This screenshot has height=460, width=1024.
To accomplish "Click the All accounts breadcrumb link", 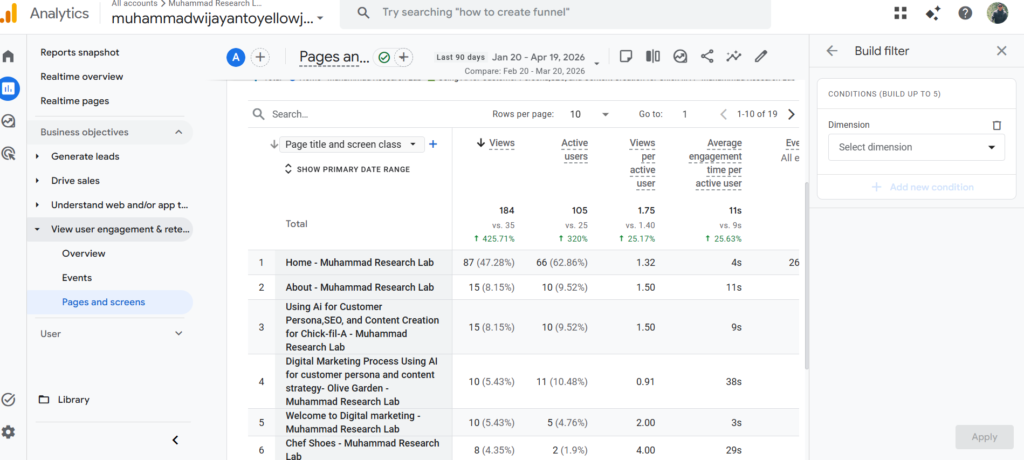I will point(135,3).
